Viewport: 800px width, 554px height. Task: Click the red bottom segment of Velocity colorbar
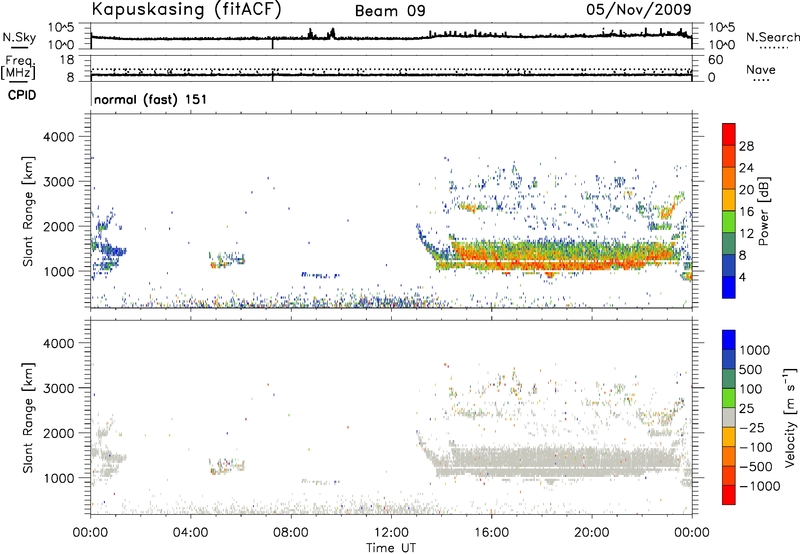pos(729,495)
